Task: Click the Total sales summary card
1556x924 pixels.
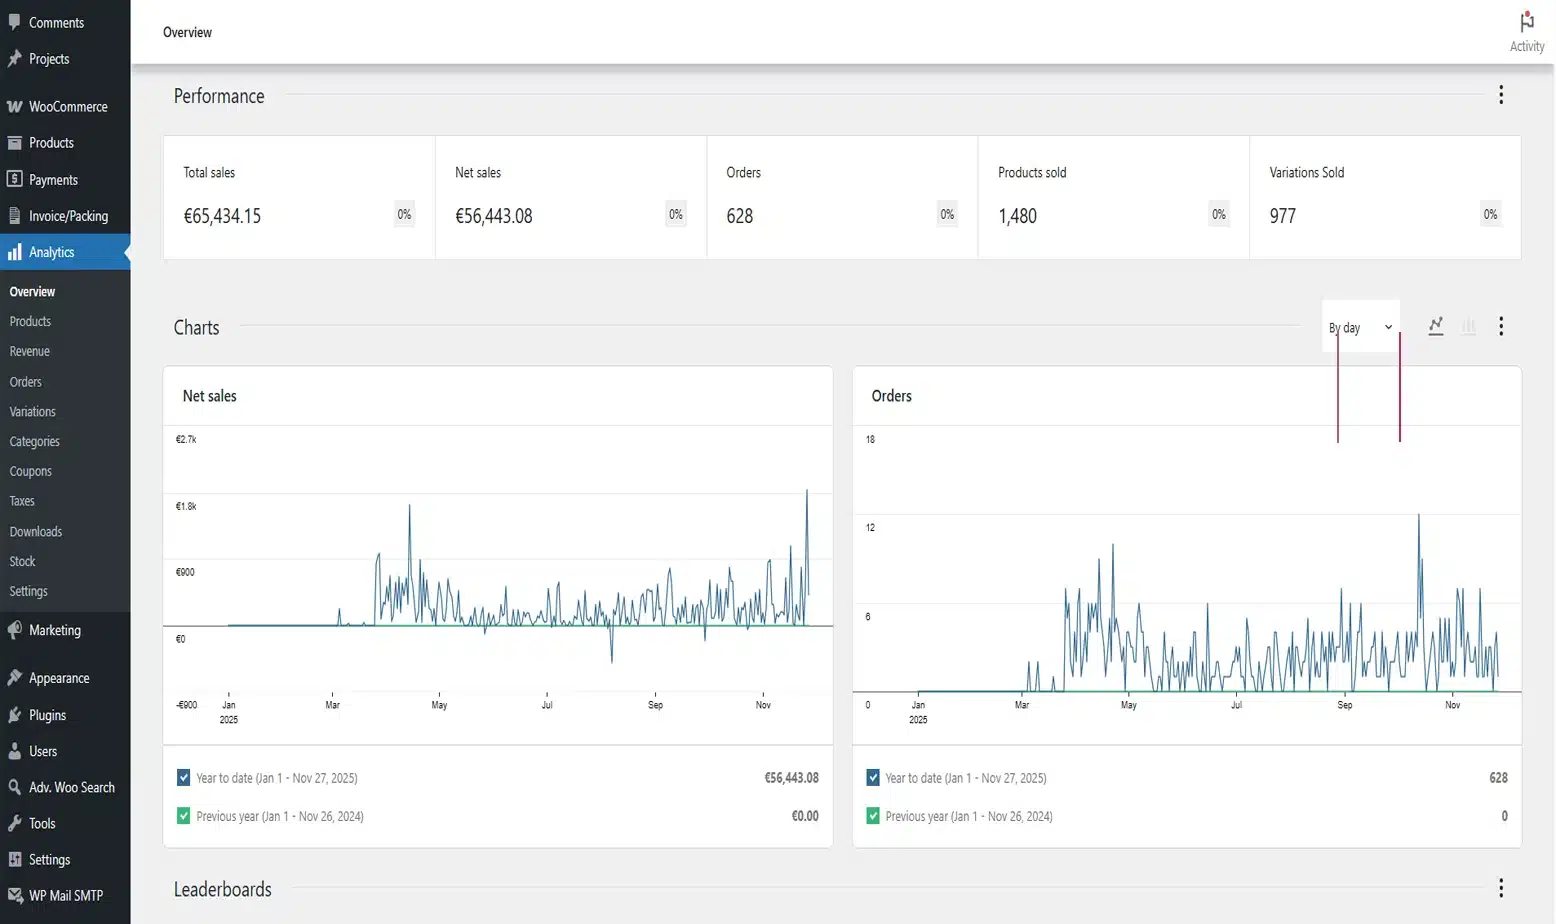Action: click(x=298, y=197)
